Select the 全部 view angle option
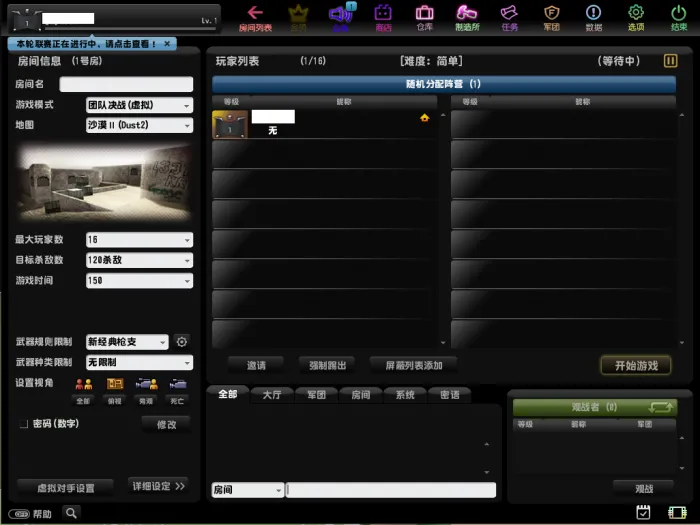This screenshot has width=700, height=525. click(x=83, y=384)
